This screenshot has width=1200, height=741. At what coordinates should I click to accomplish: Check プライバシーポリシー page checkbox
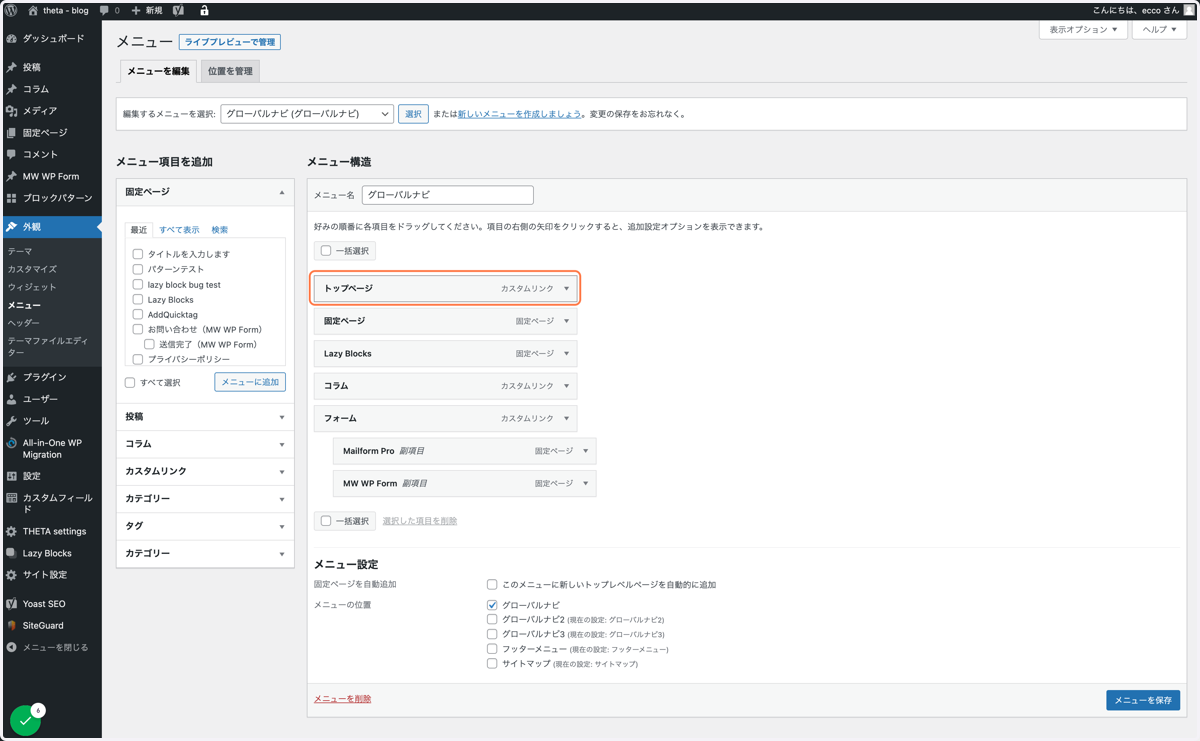click(138, 359)
